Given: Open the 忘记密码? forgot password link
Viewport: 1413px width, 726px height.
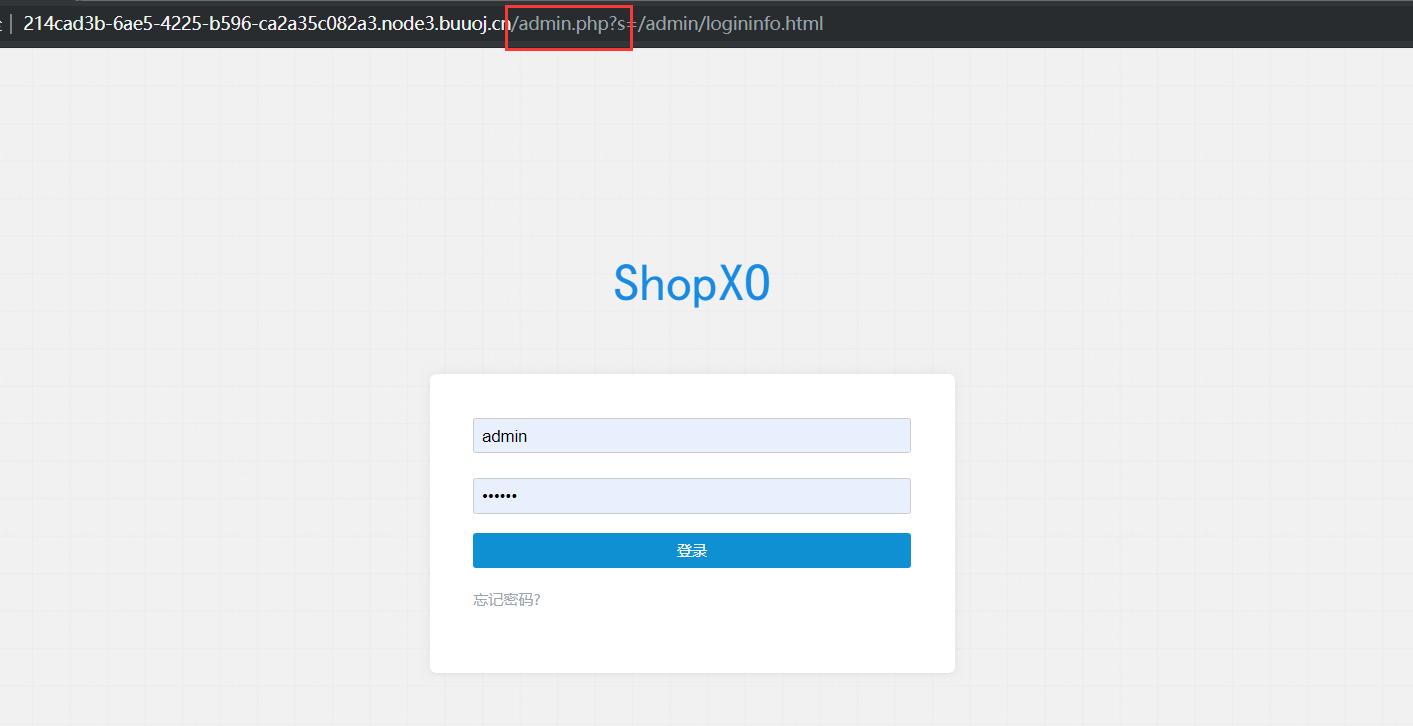Looking at the screenshot, I should click(506, 599).
